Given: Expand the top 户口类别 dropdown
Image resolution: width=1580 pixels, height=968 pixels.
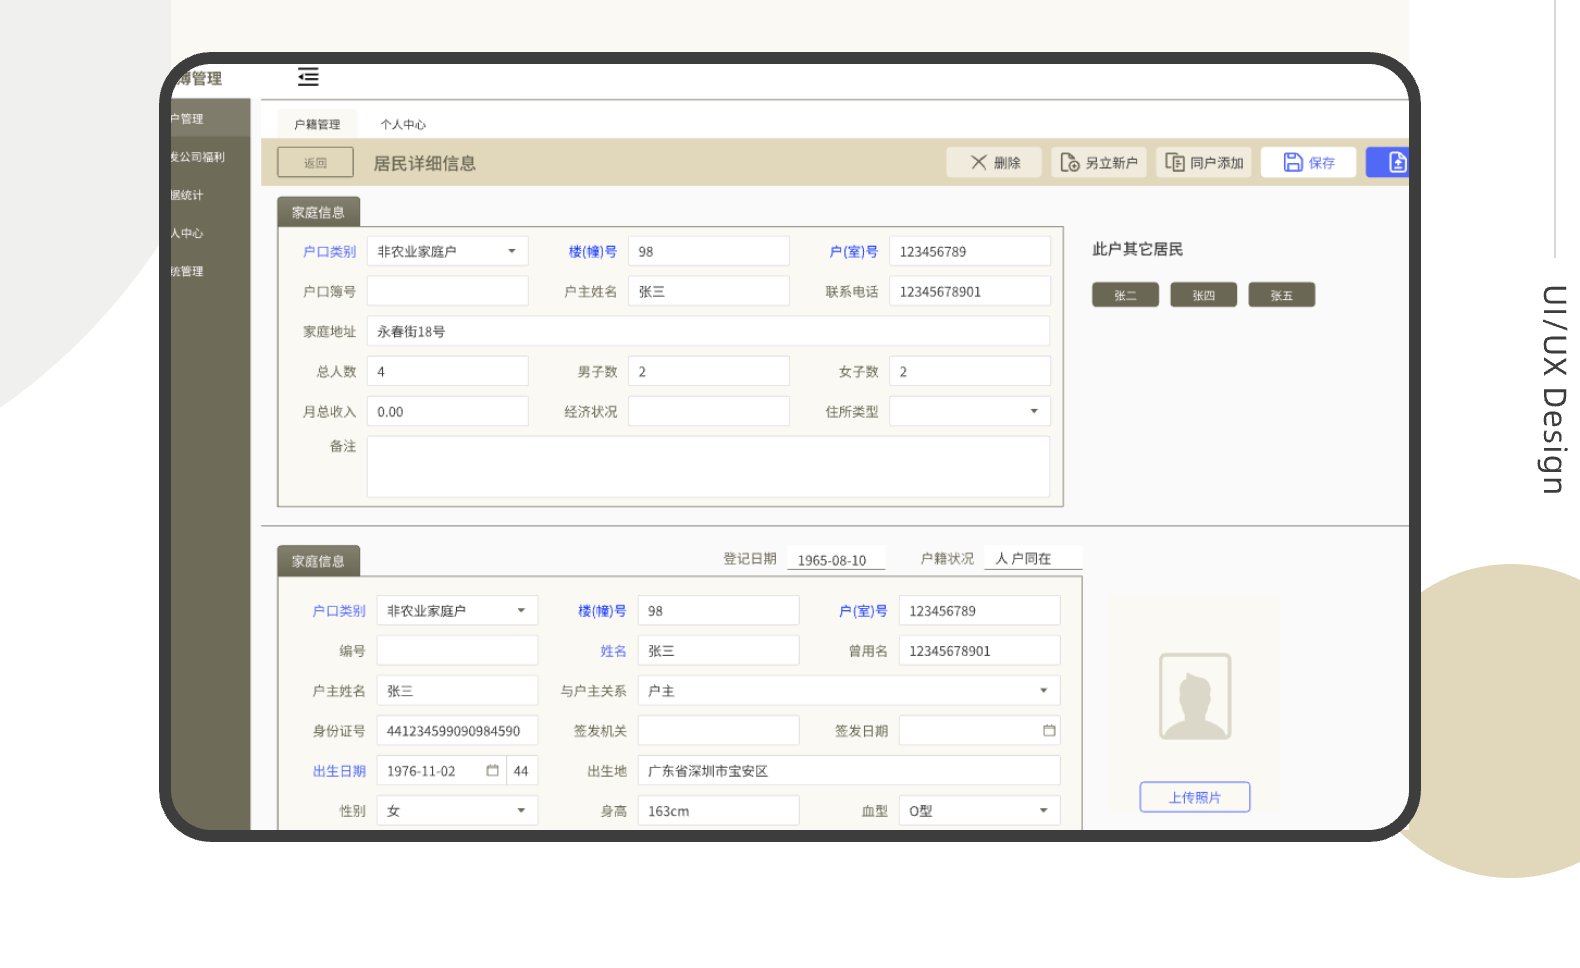Looking at the screenshot, I should click(511, 251).
